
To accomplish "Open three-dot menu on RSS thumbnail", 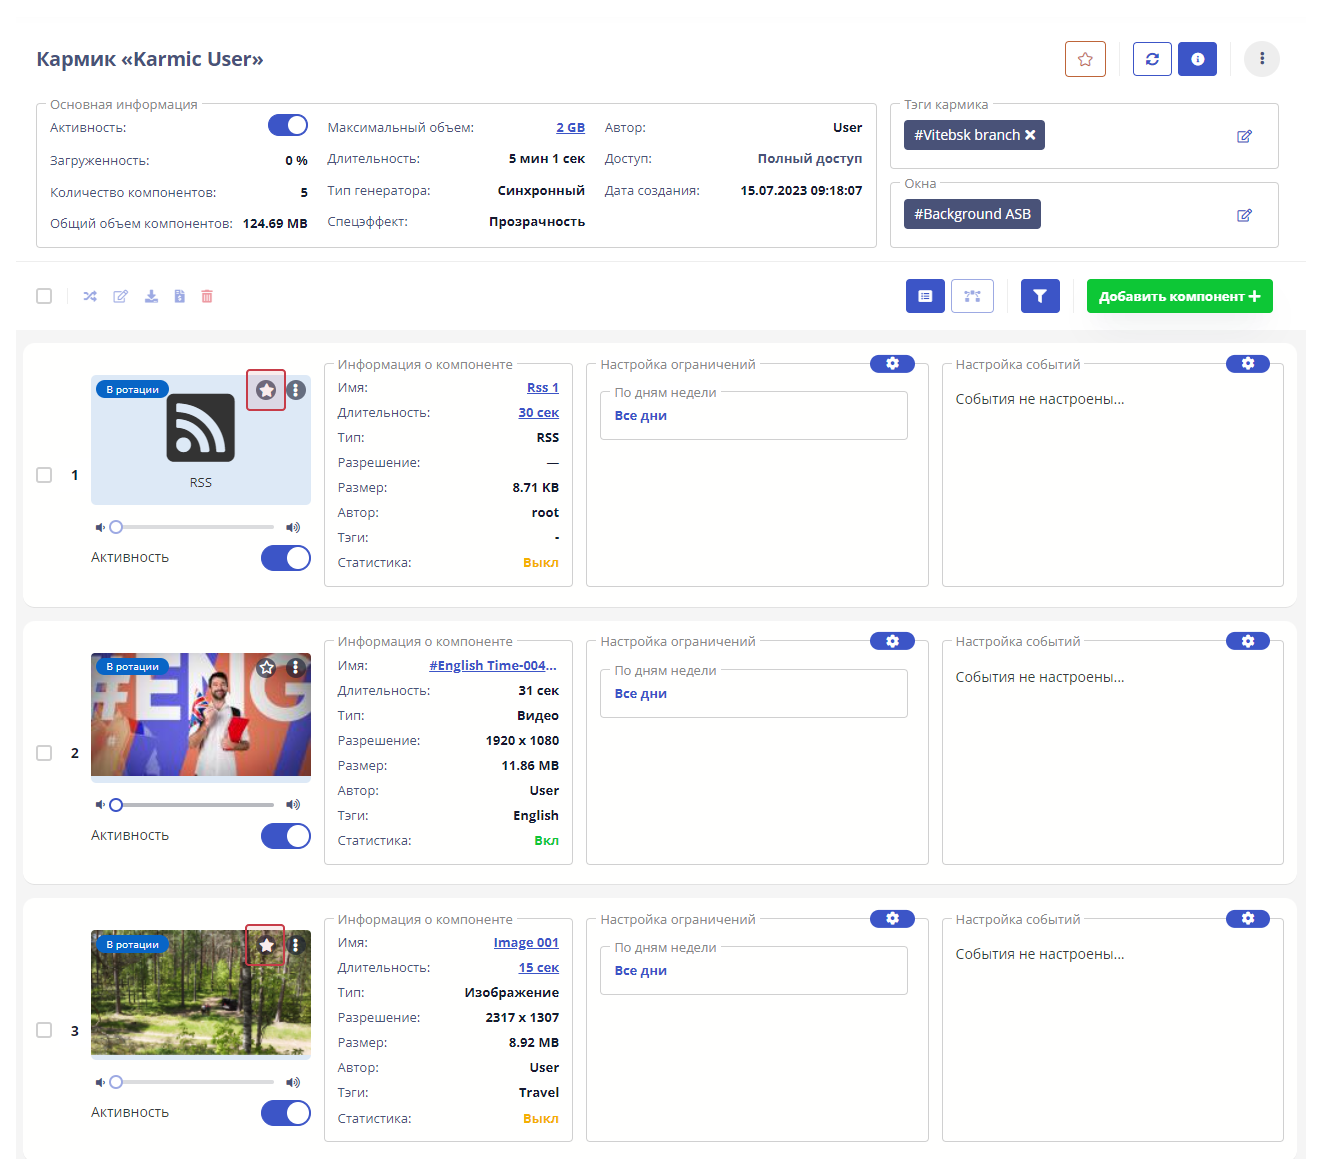I will (x=296, y=390).
